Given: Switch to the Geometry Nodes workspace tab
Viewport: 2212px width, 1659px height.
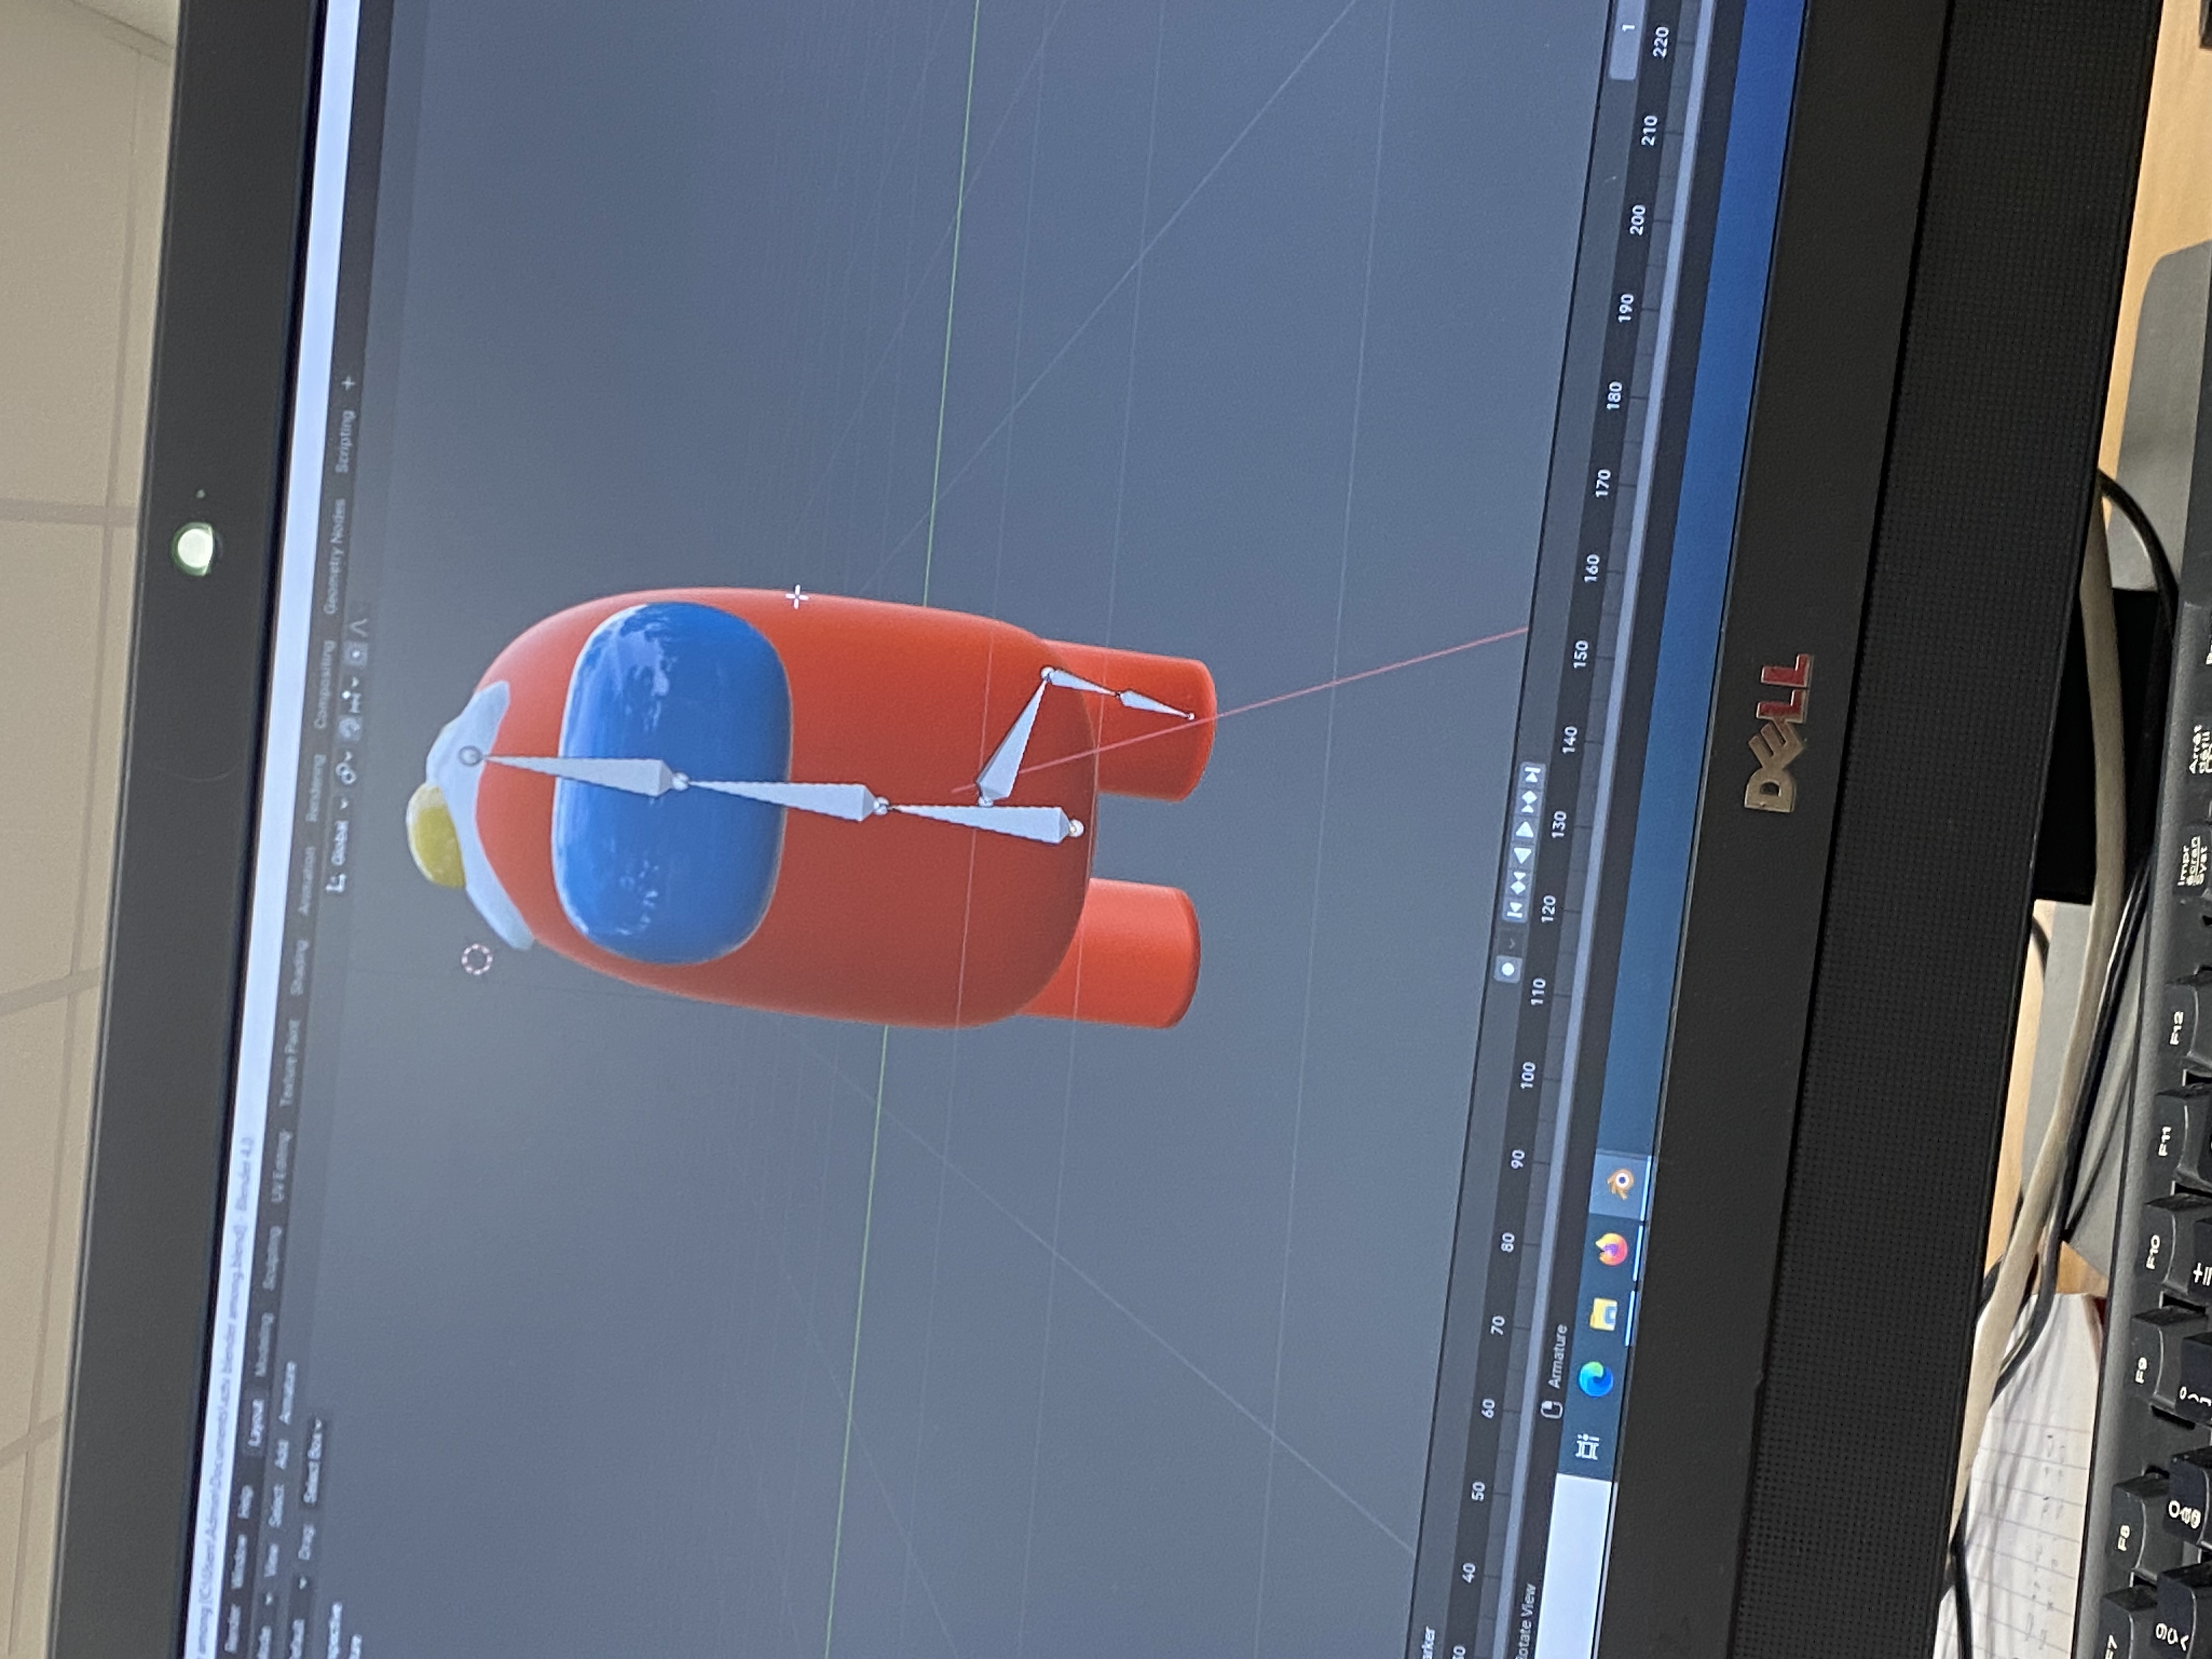Looking at the screenshot, I should coord(334,557).
